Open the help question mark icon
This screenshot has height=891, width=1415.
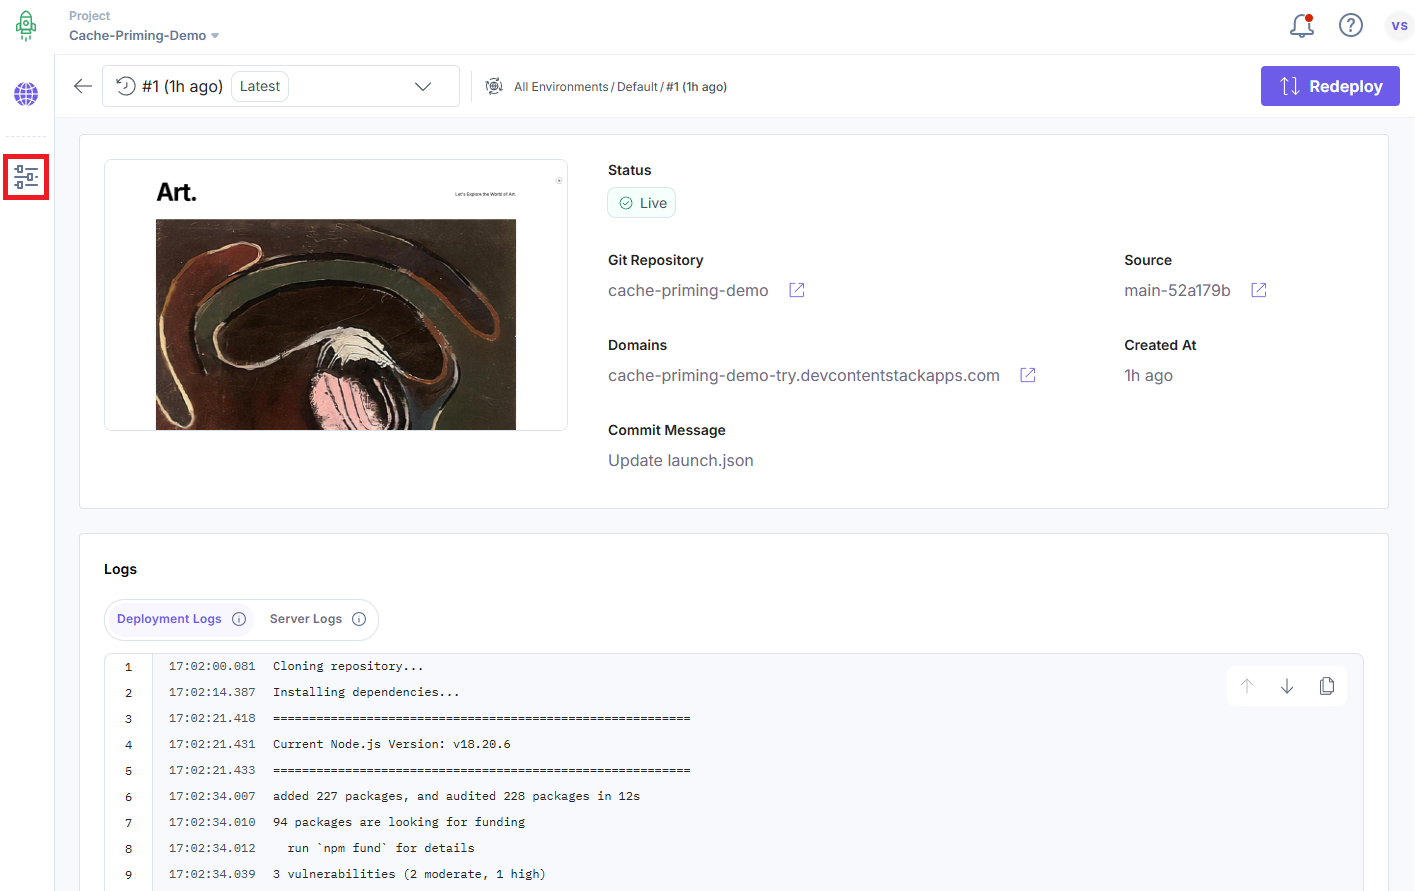[x=1351, y=25]
